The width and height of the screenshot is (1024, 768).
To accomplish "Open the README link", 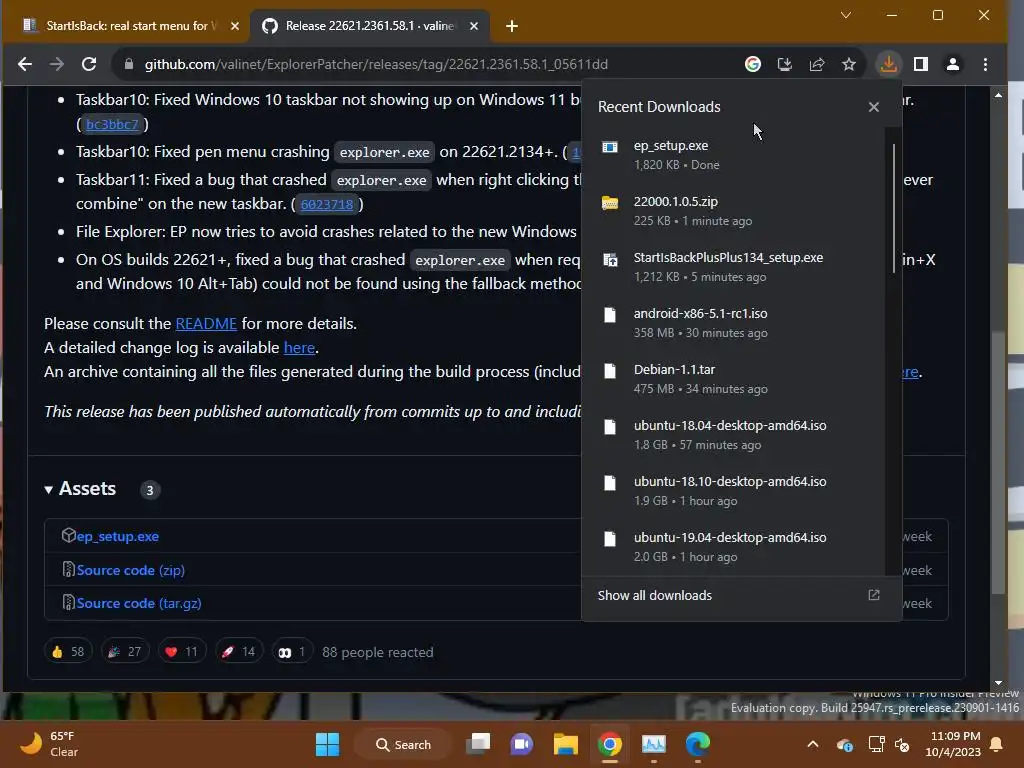I will [206, 323].
